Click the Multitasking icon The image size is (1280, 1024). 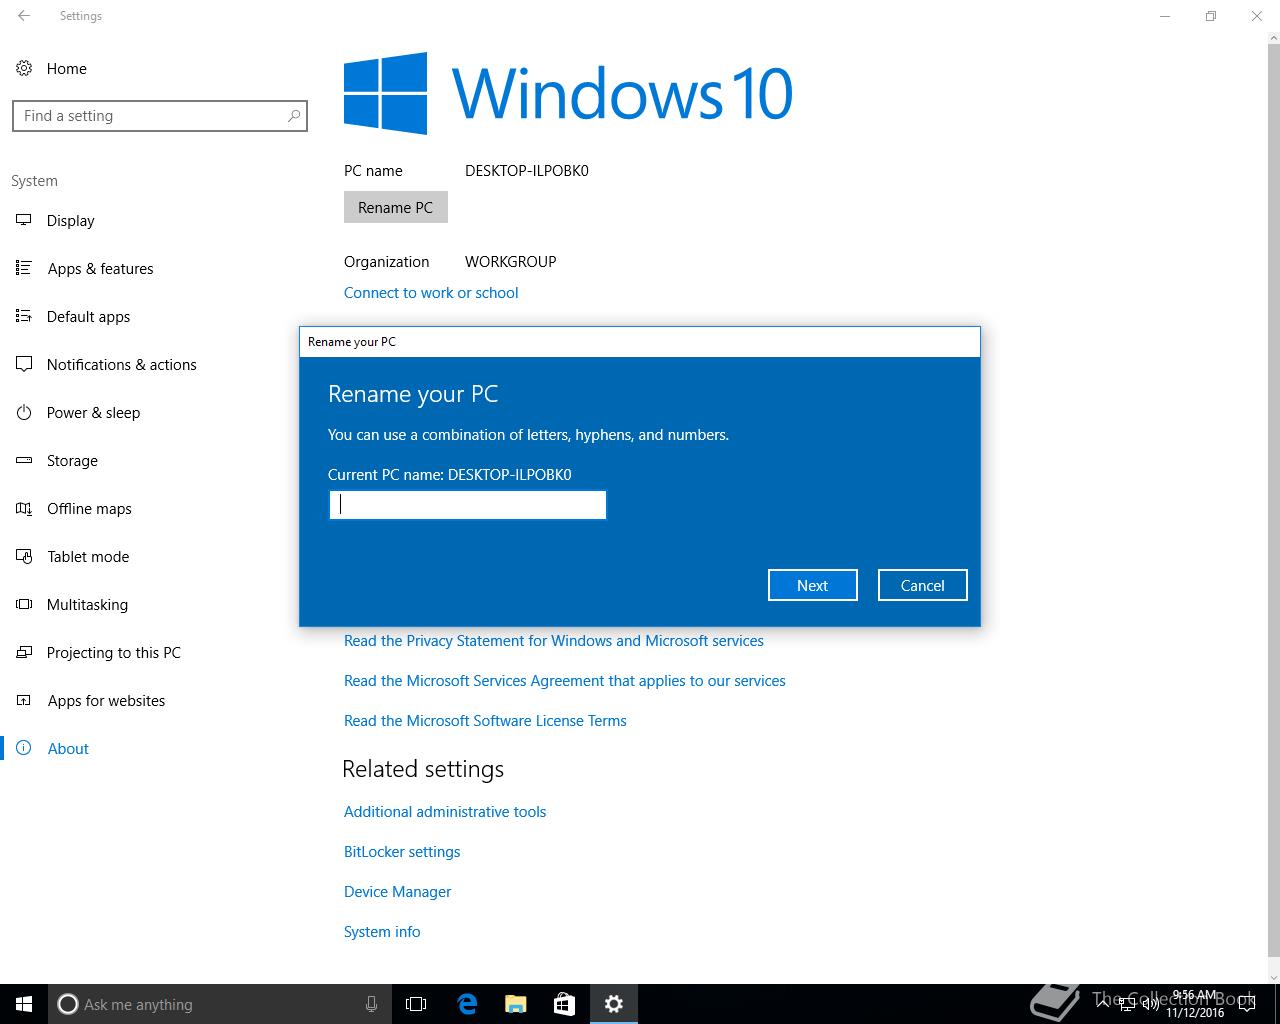(24, 604)
